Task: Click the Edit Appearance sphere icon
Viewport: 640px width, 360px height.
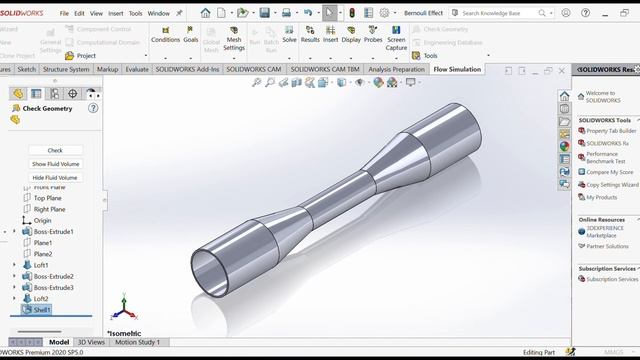Action: (x=378, y=82)
